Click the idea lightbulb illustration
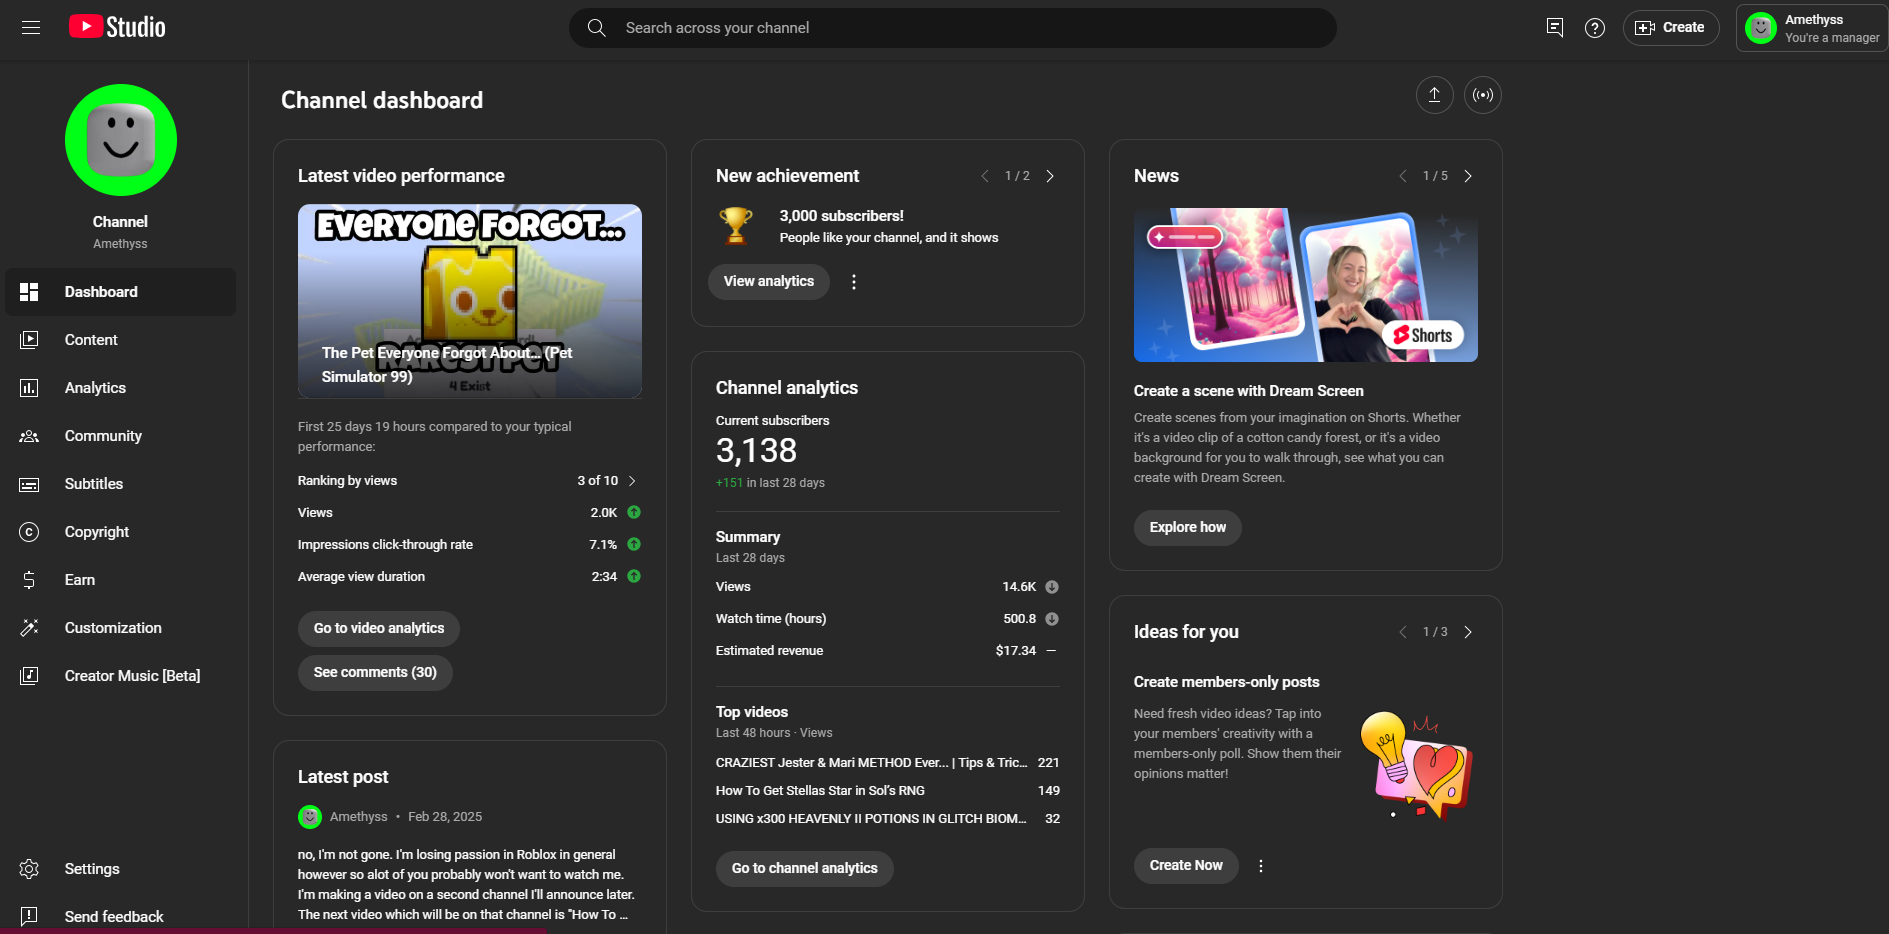1889x934 pixels. pyautogui.click(x=1417, y=765)
